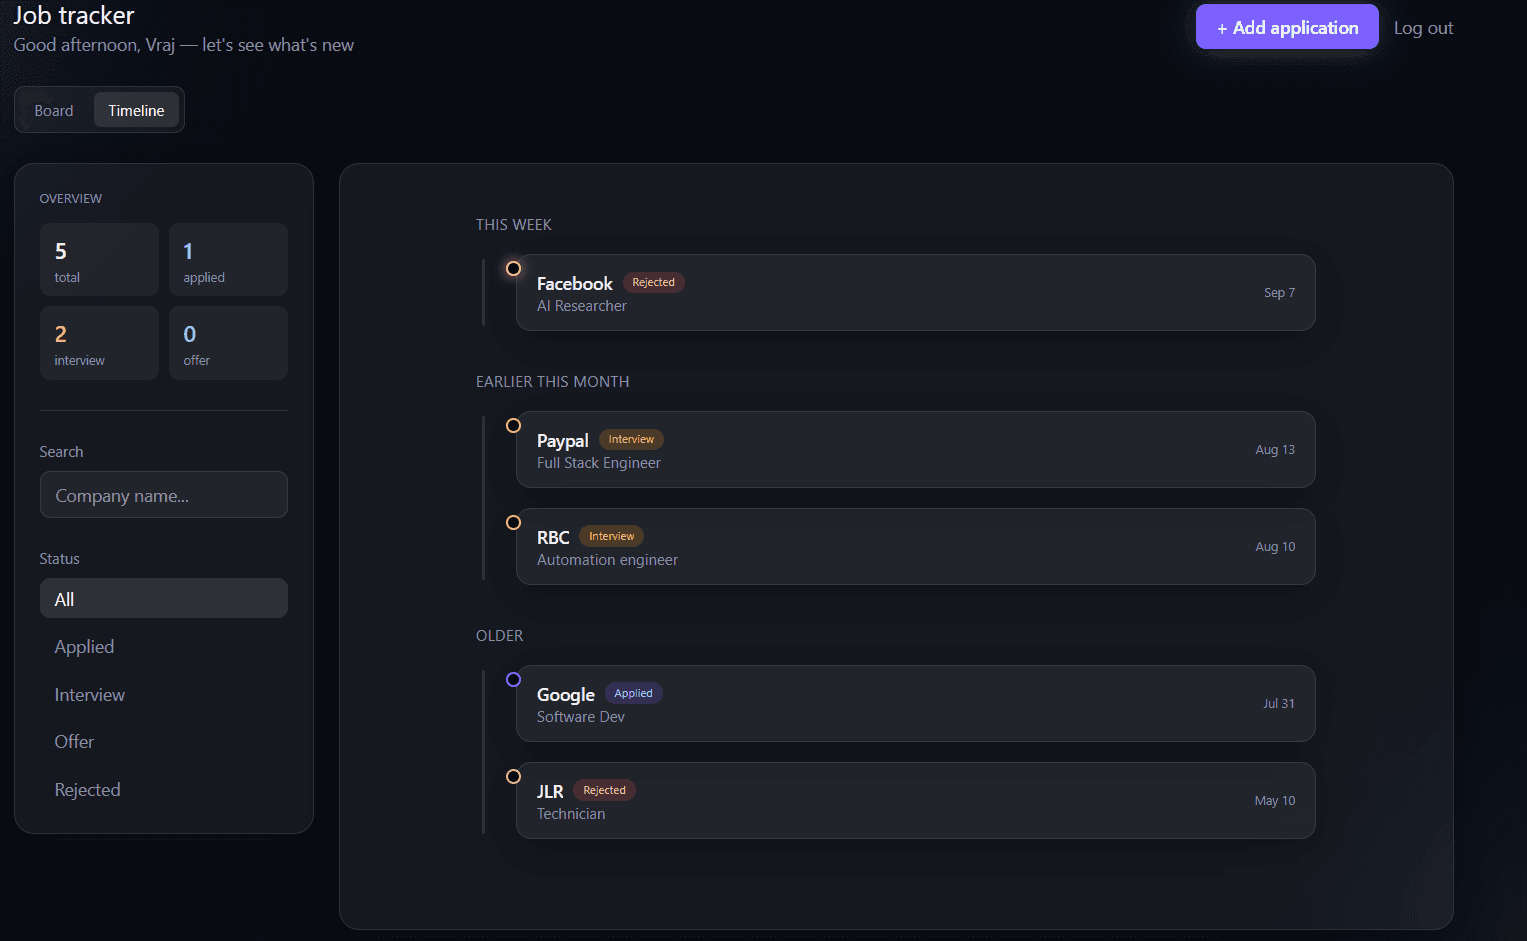The width and height of the screenshot is (1527, 941).
Task: Click the Sep 7 date on Facebook
Action: point(1279,292)
